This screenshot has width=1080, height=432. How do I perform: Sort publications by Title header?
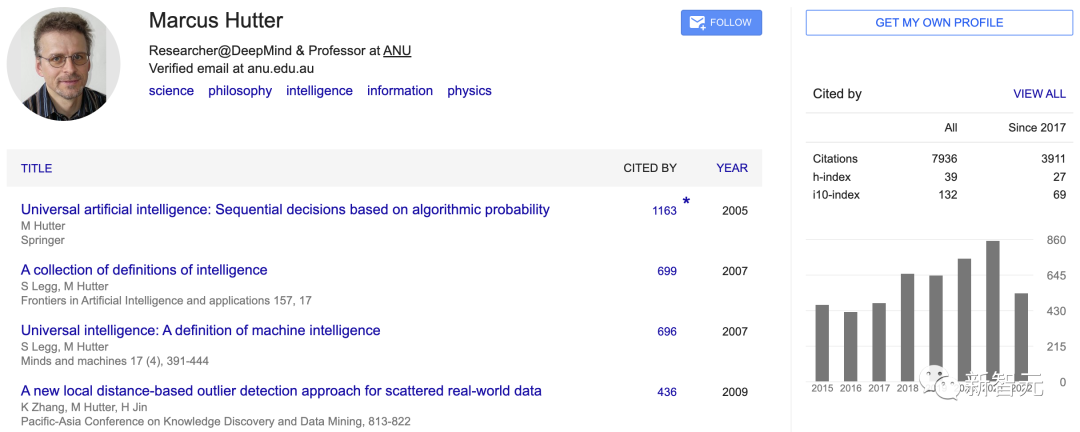(36, 168)
